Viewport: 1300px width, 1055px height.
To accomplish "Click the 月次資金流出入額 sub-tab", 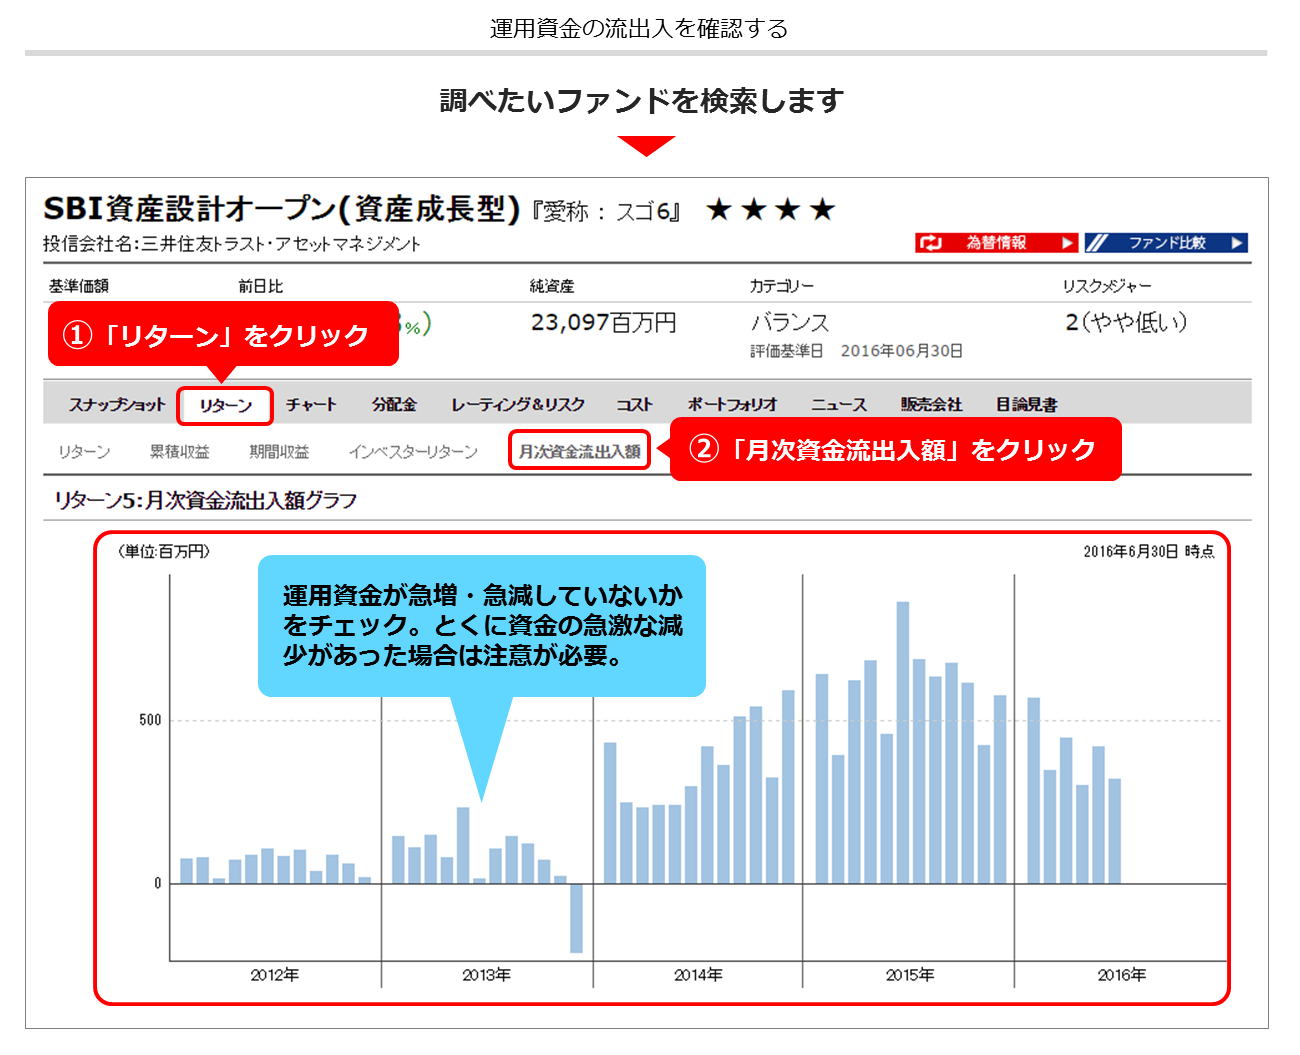I will click(x=580, y=452).
